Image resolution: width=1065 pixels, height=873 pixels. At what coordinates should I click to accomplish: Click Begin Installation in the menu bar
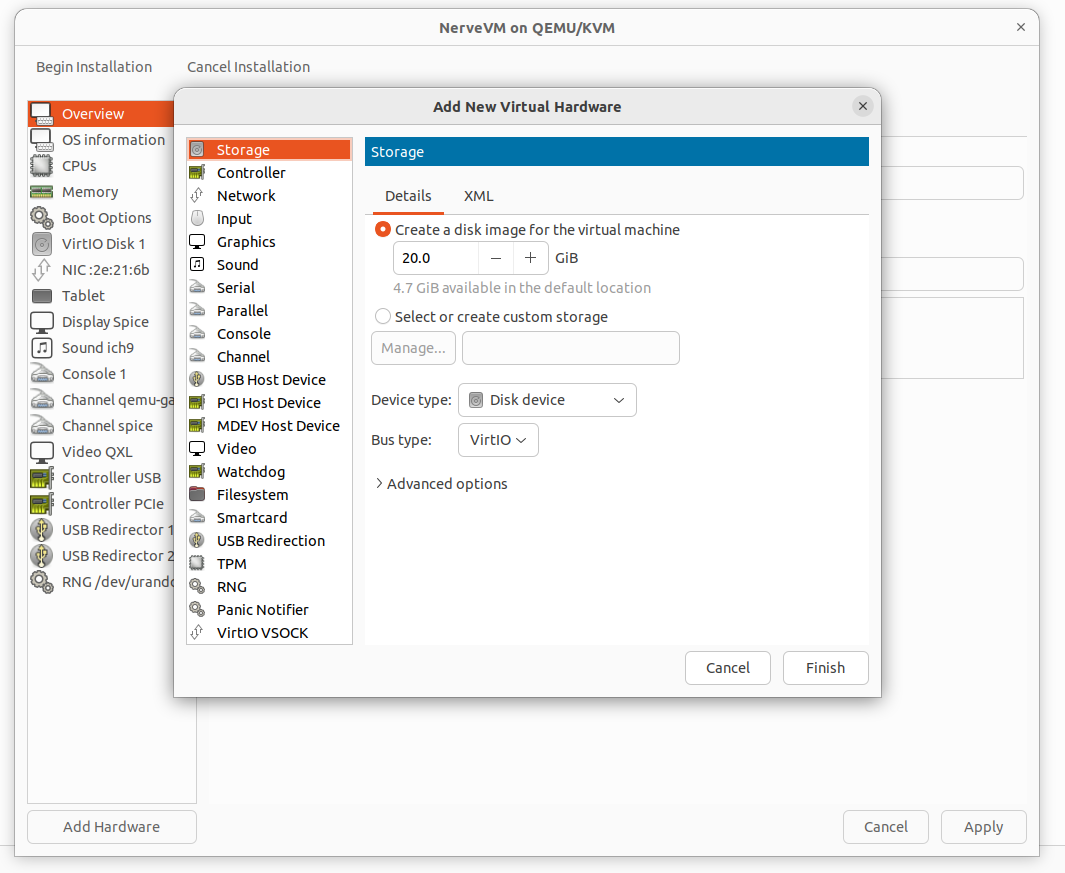click(94, 67)
